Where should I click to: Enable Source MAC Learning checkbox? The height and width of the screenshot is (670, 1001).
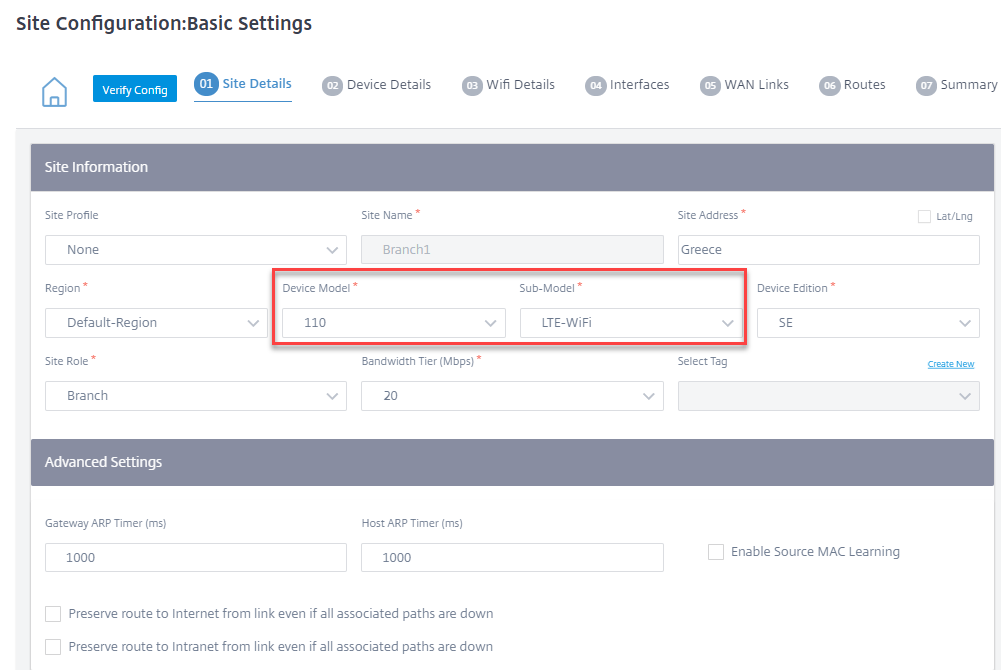click(x=716, y=552)
